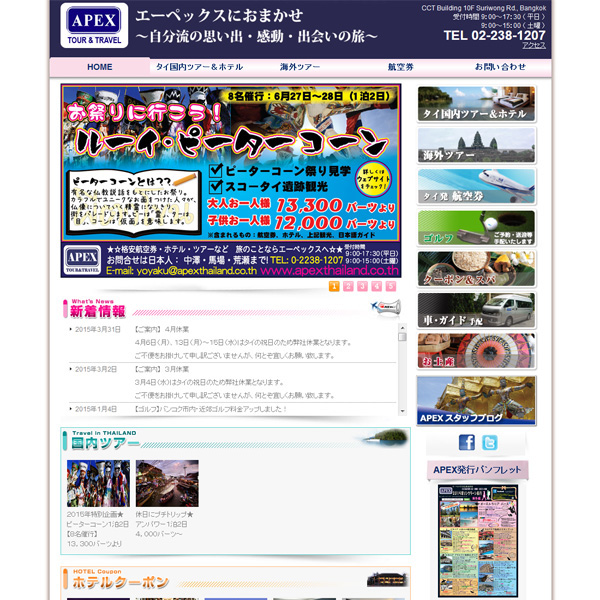Click the 2015年1月4日 news date
This screenshot has width=600, height=600.
click(96, 409)
